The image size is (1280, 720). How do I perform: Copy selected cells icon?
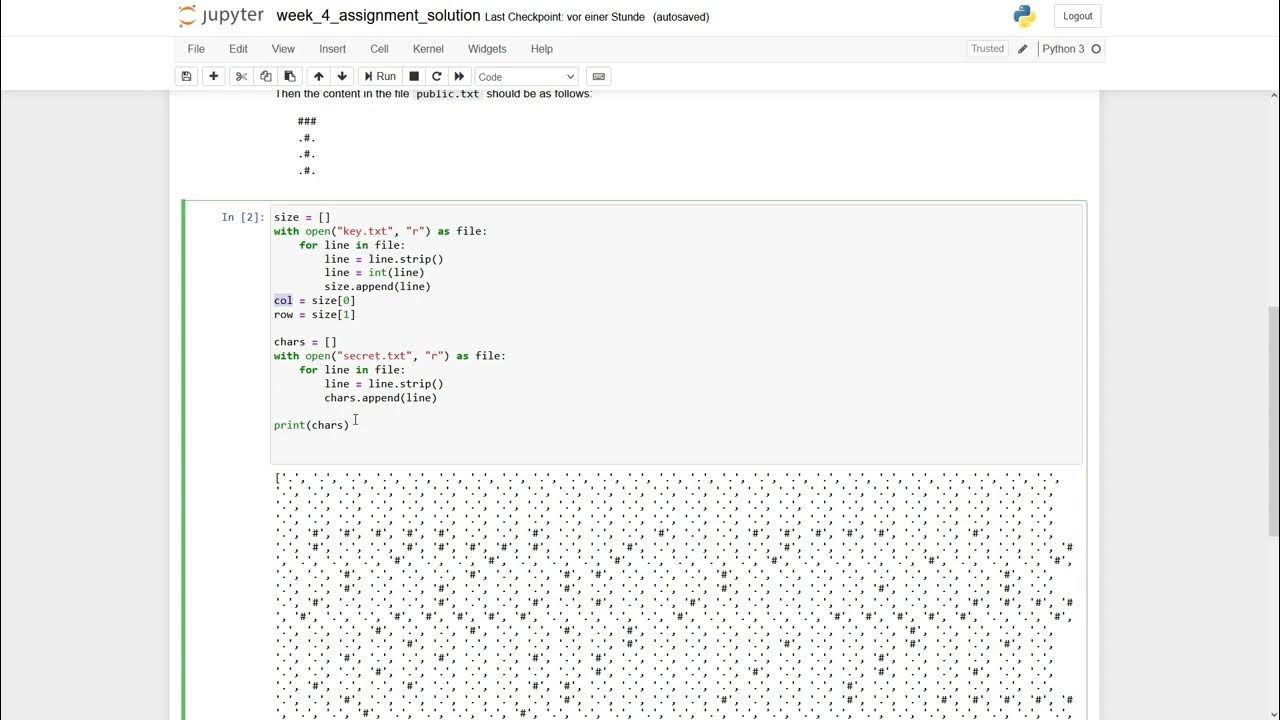[265, 76]
